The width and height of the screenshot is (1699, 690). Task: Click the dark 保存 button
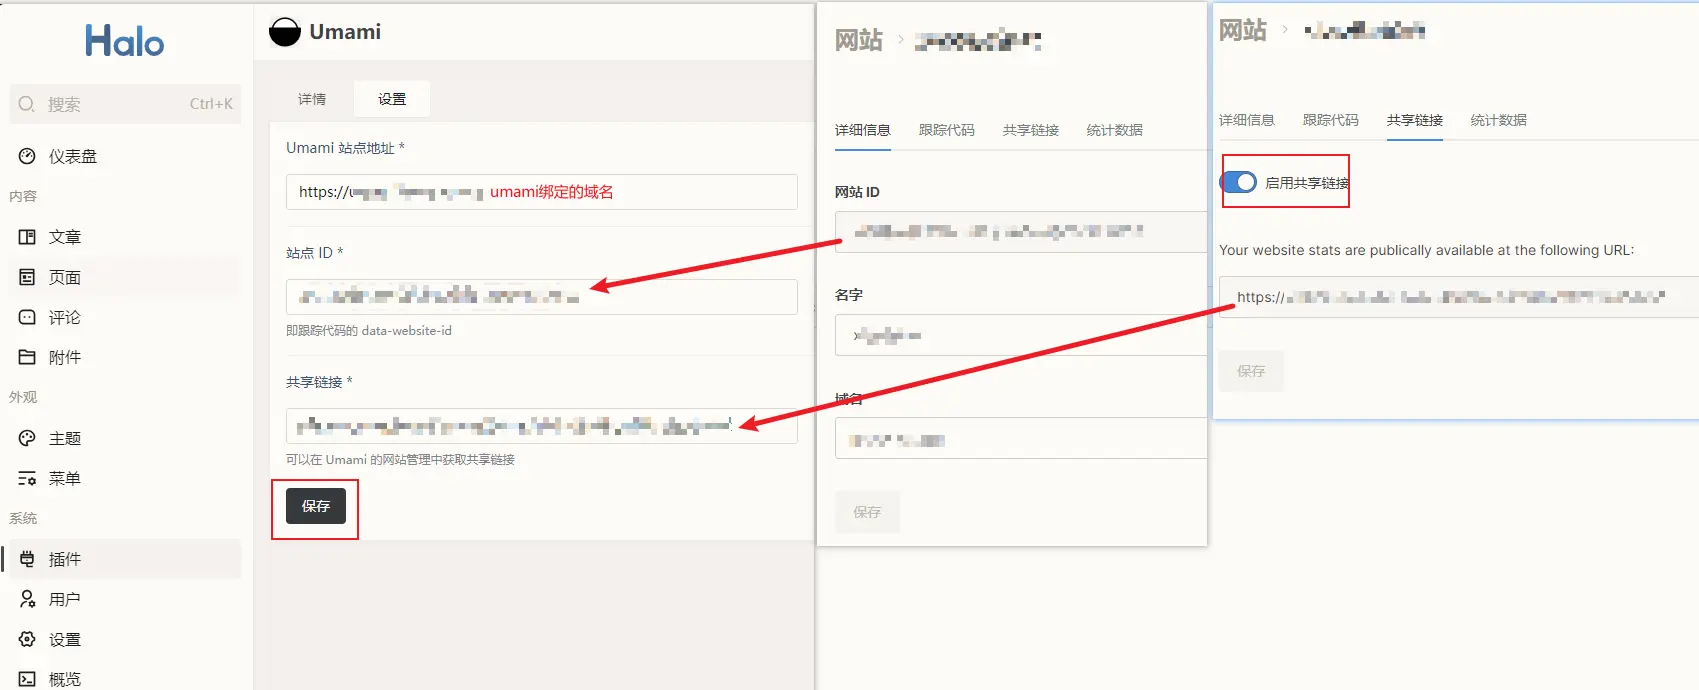pyautogui.click(x=315, y=506)
